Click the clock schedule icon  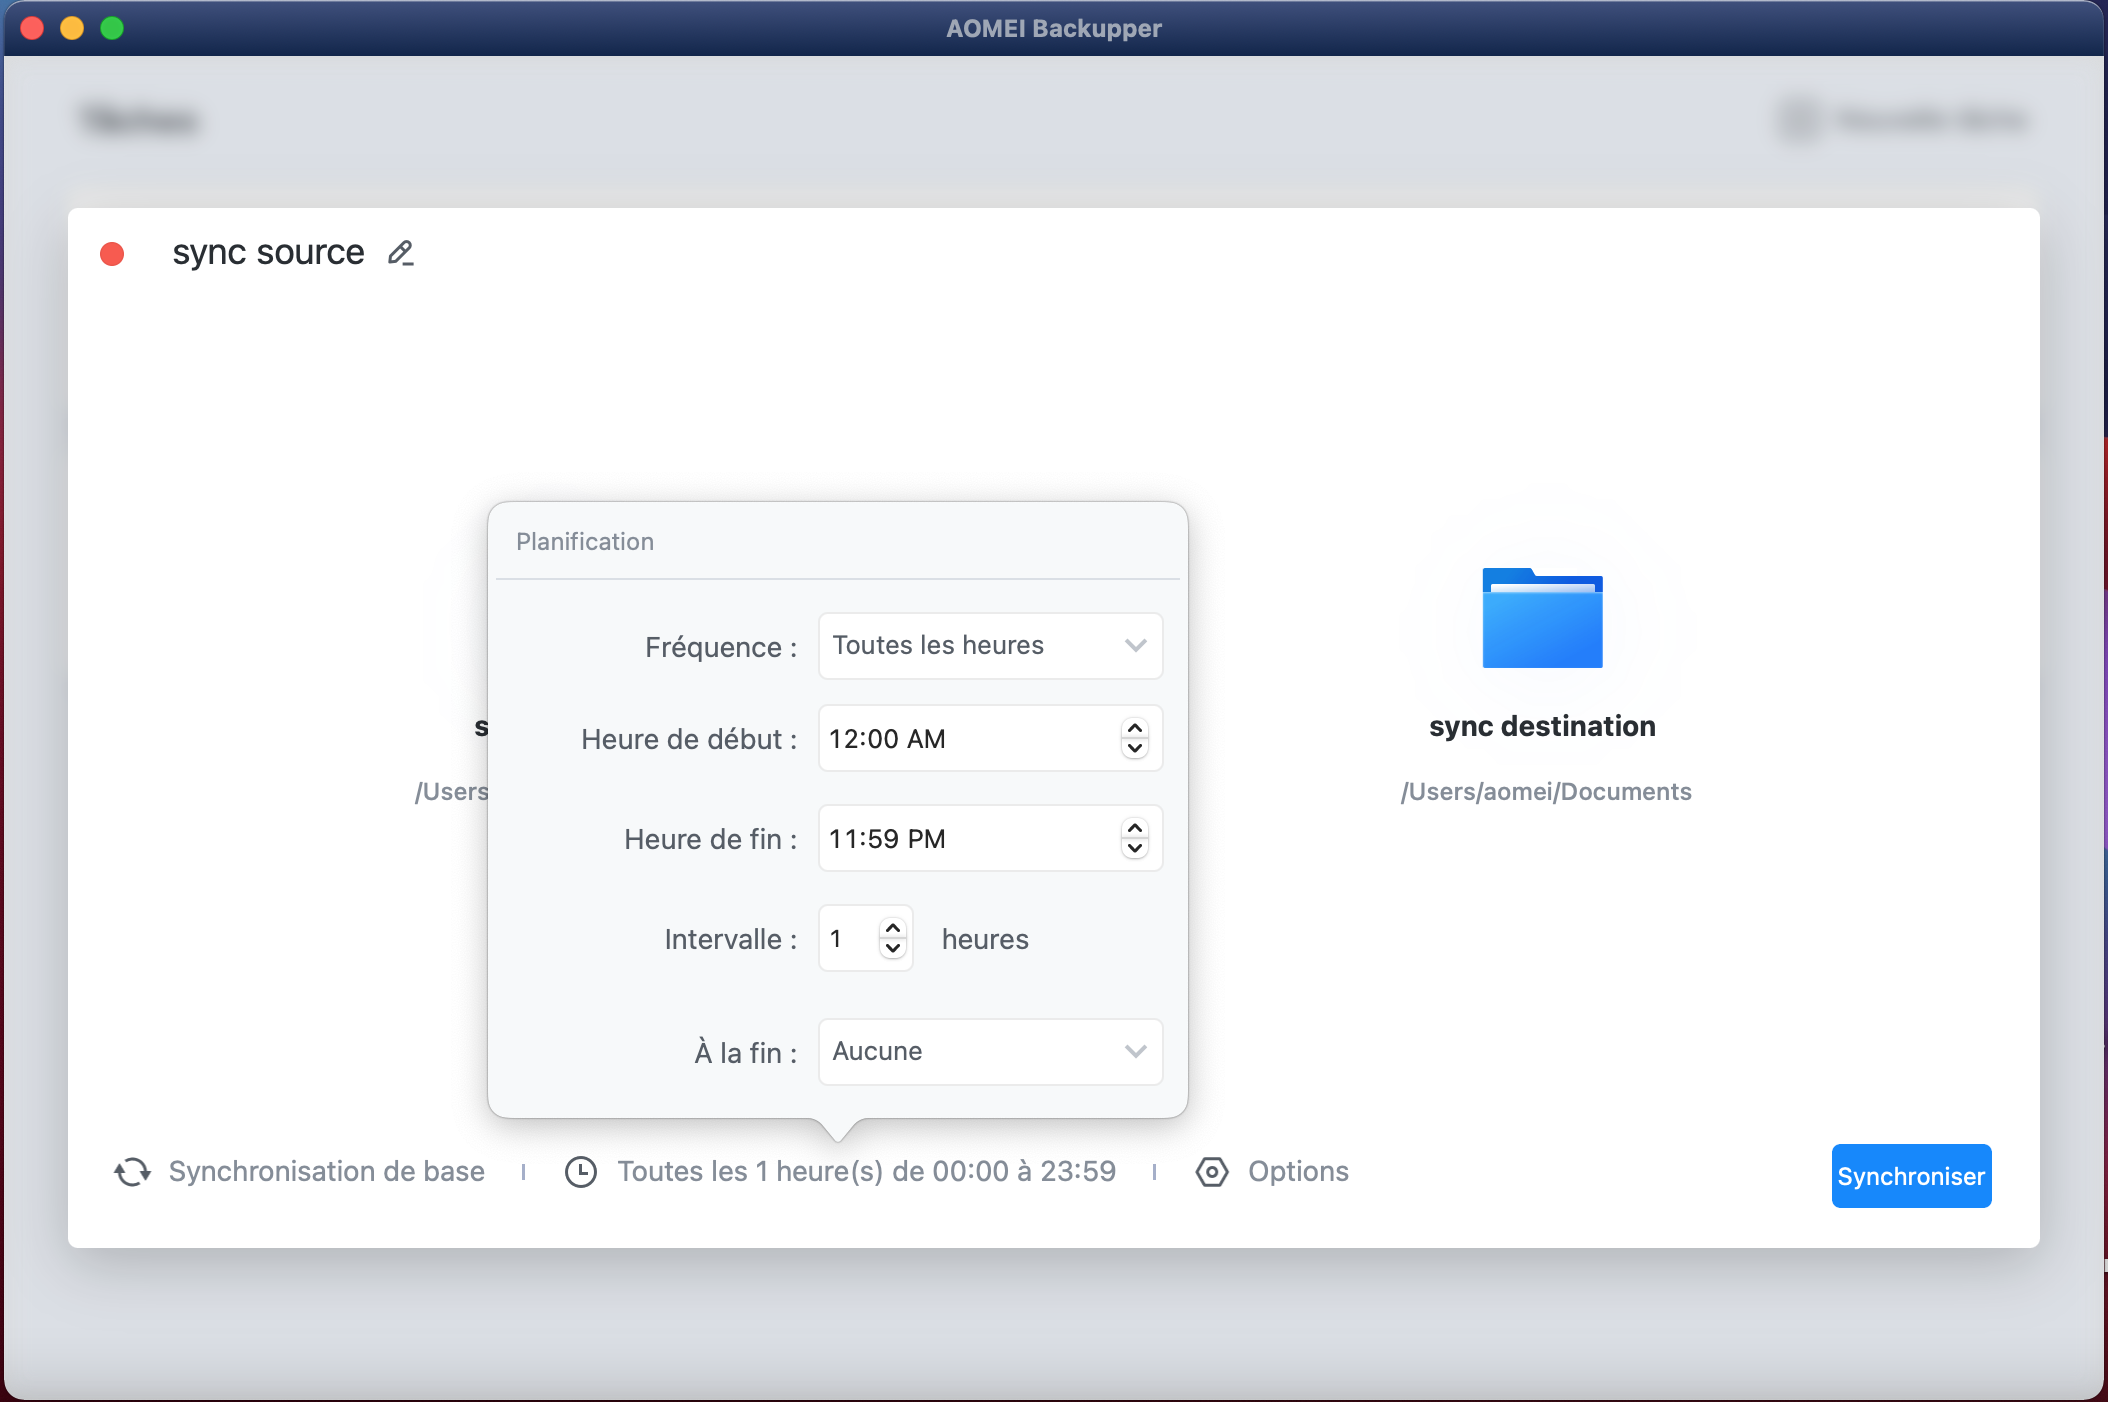click(x=581, y=1172)
